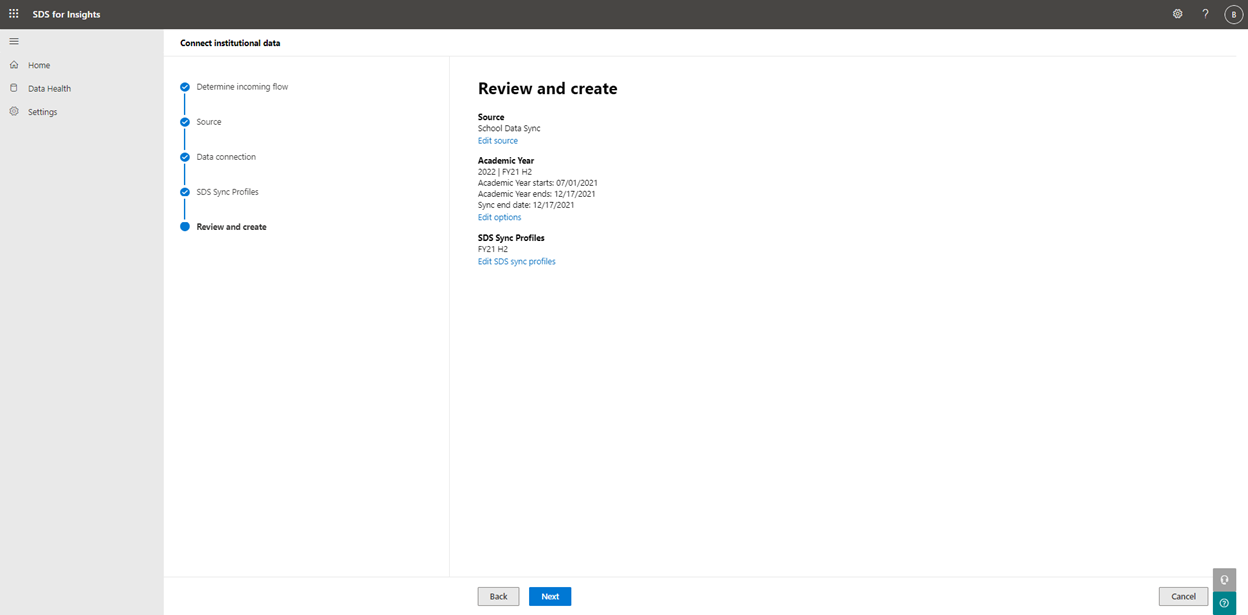Click the School Data Sync text
The height and width of the screenshot is (615, 1248).
point(509,128)
